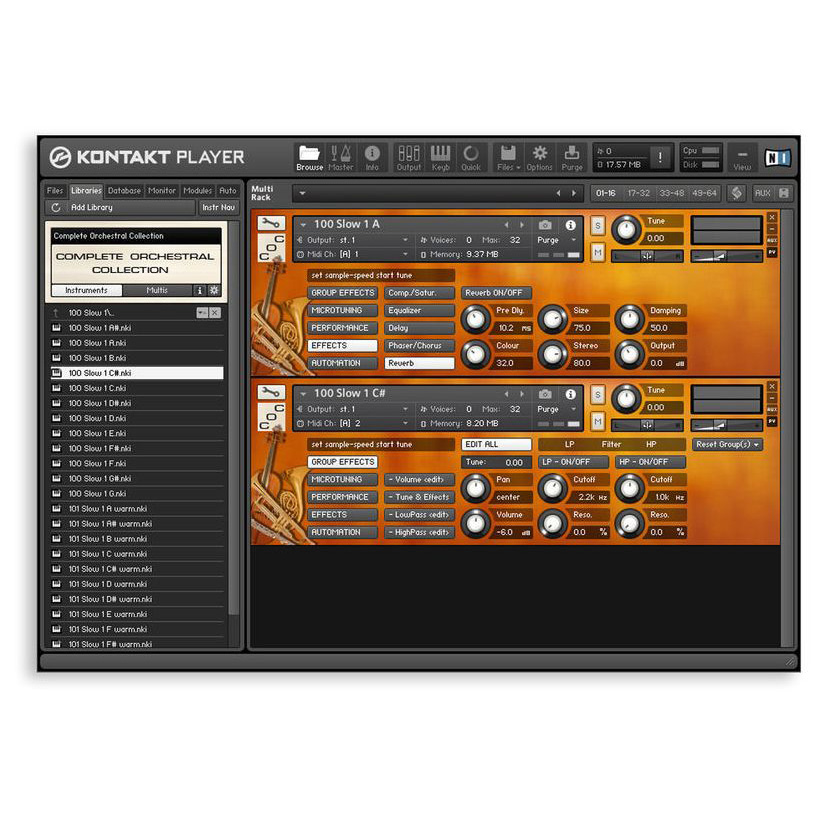Screen dimensions: 820x820
Task: Open the library Multis tab
Action: pos(157,290)
